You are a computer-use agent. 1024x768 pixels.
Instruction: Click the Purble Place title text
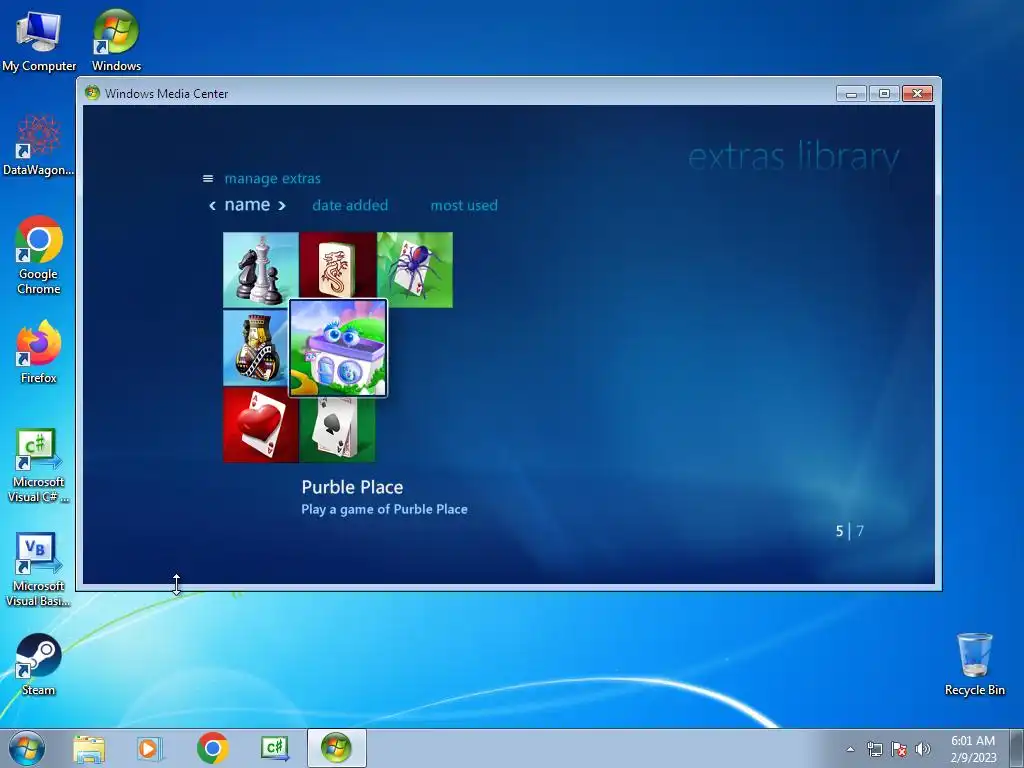(352, 487)
